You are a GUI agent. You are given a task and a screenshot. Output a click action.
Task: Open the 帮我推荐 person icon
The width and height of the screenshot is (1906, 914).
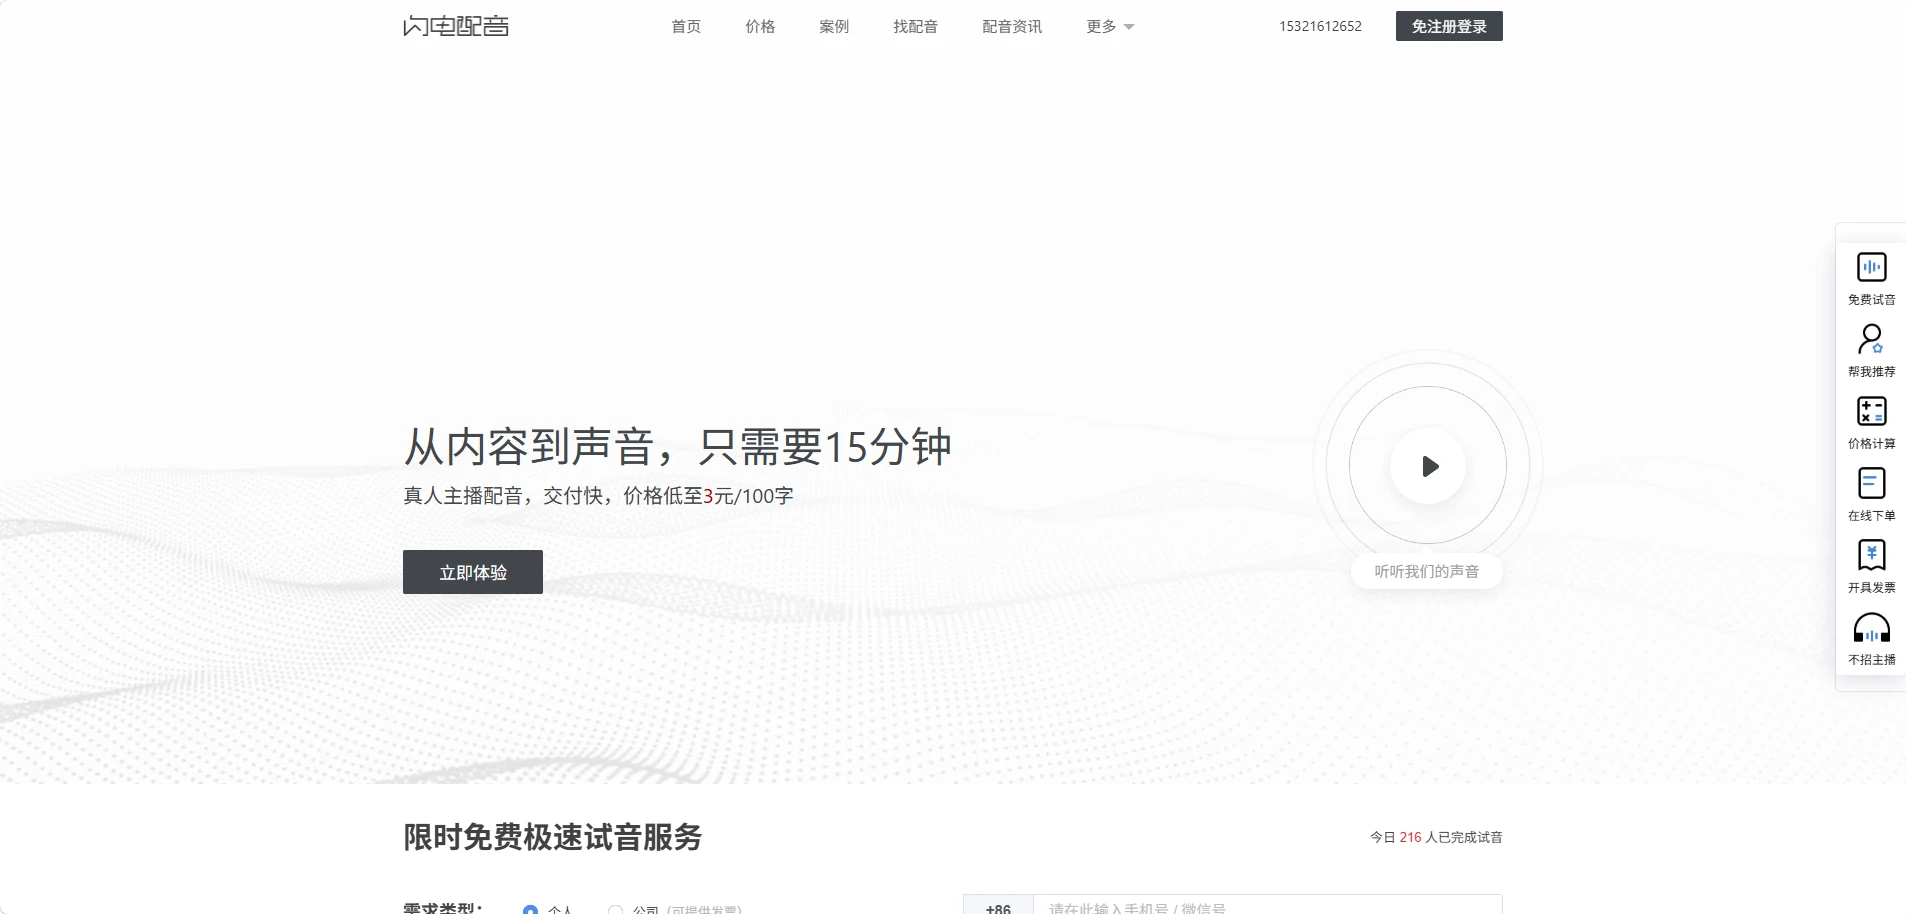[x=1871, y=340]
